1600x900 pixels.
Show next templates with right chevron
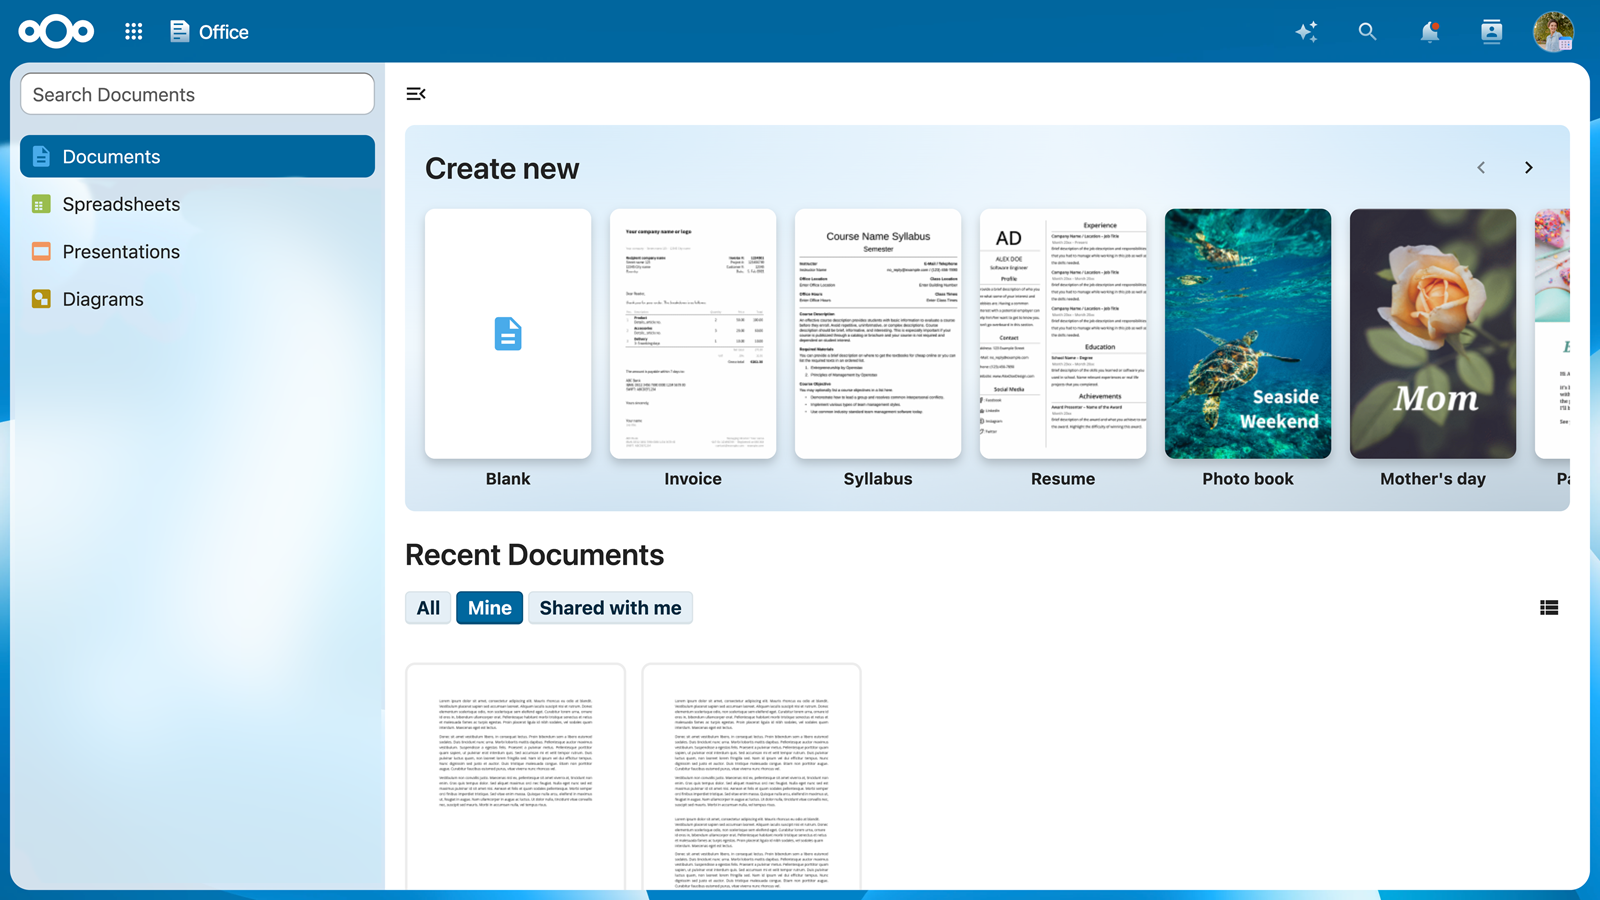[x=1528, y=168]
